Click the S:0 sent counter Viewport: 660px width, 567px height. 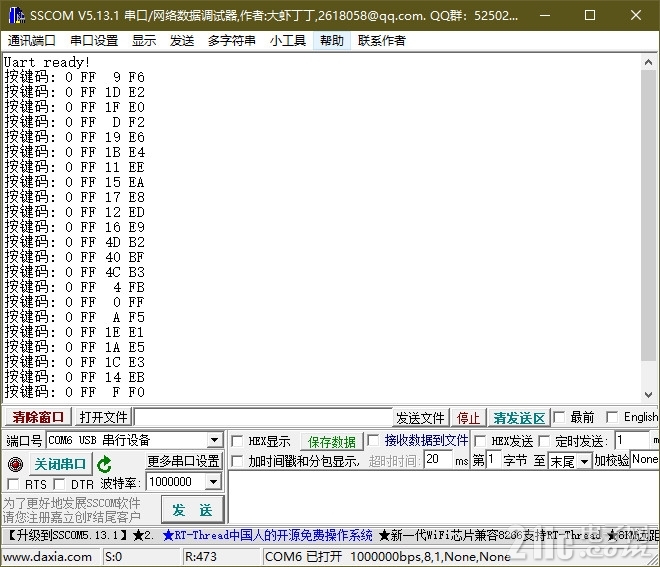pos(114,557)
